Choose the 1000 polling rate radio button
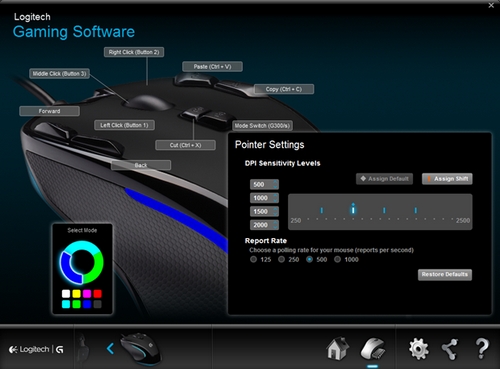The height and width of the screenshot is (369, 500). (338, 259)
